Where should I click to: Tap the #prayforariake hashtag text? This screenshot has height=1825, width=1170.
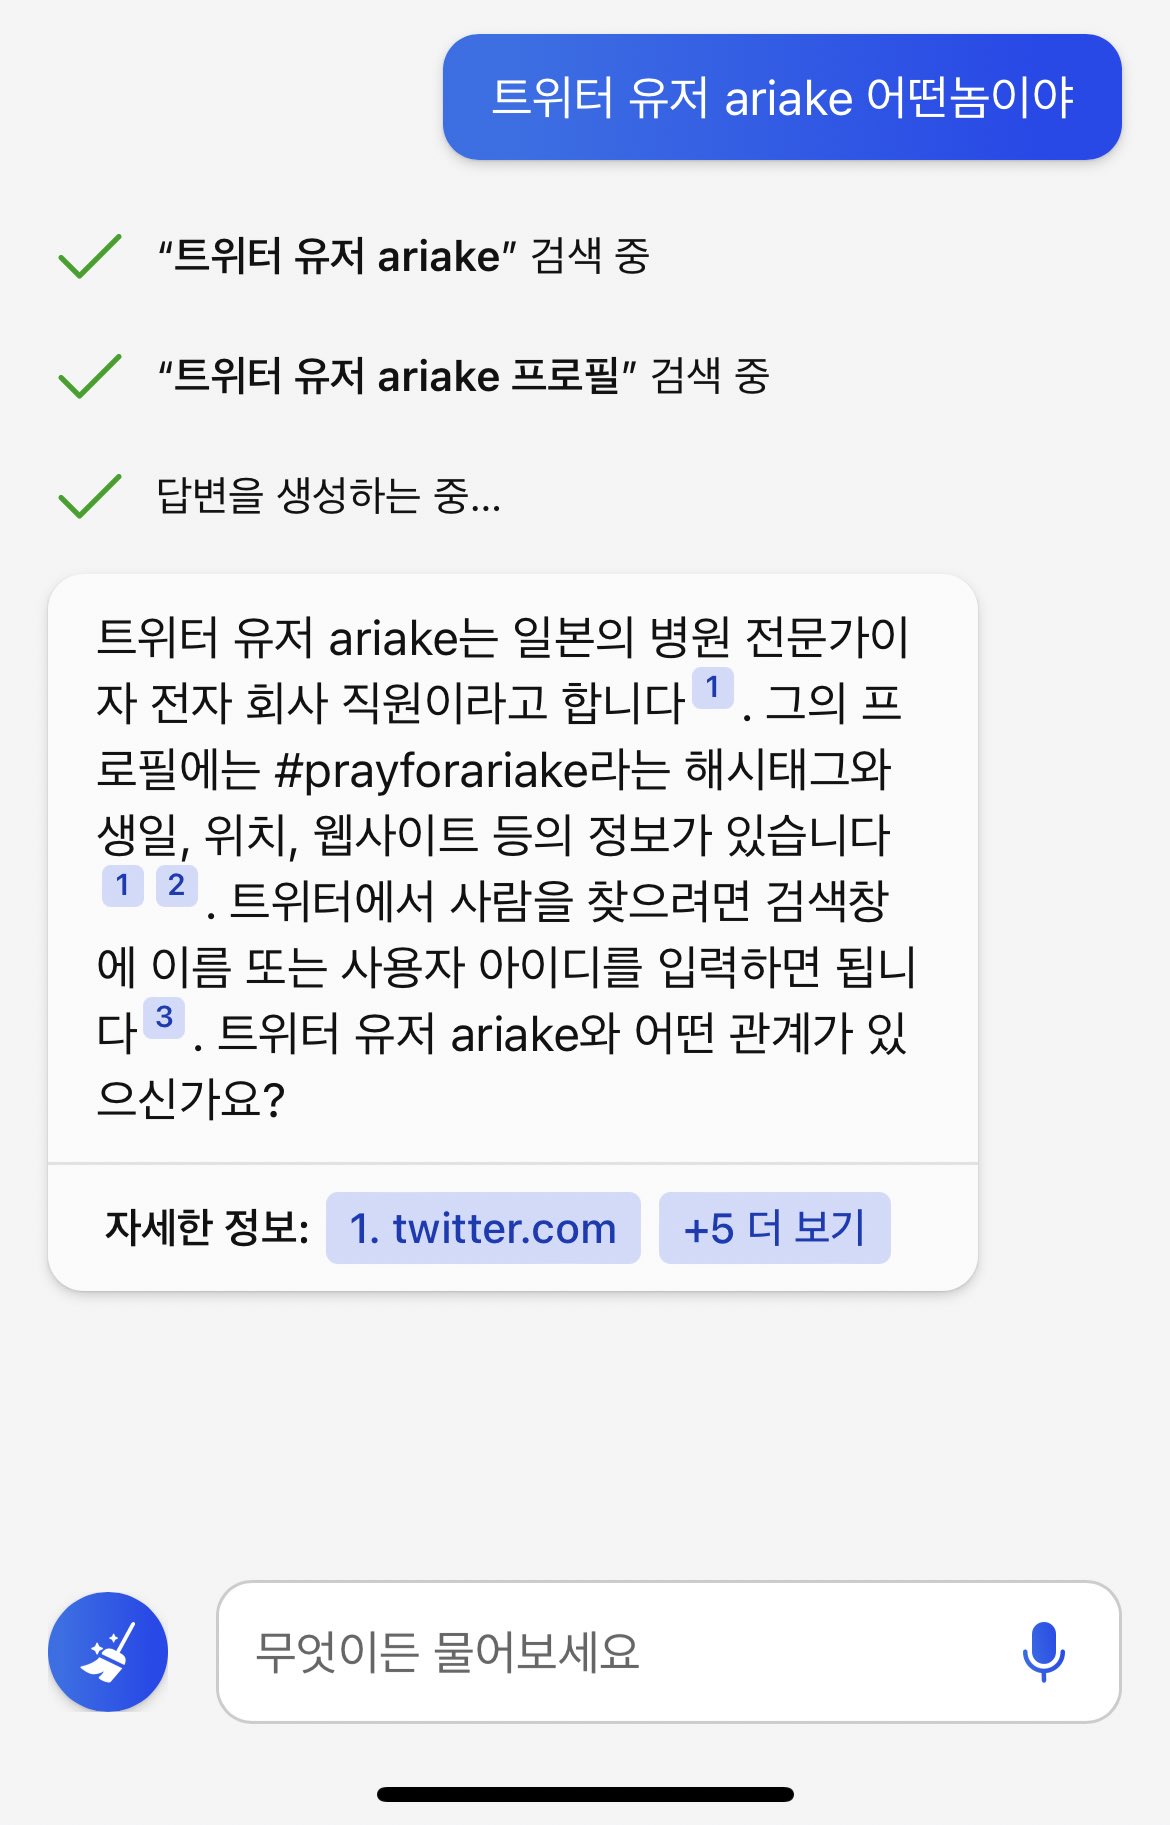(431, 770)
